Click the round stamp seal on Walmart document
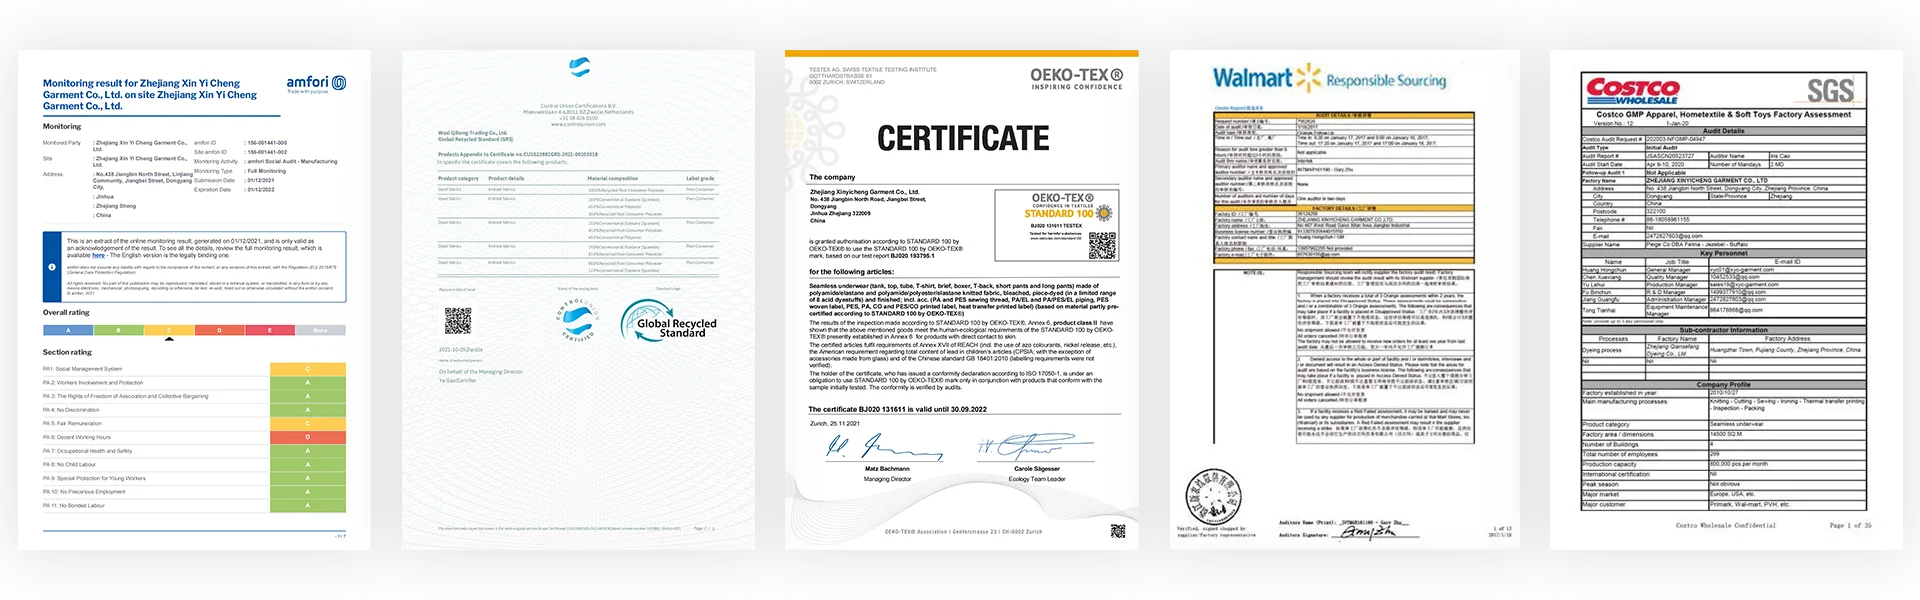The height and width of the screenshot is (600, 1920). 1213,496
